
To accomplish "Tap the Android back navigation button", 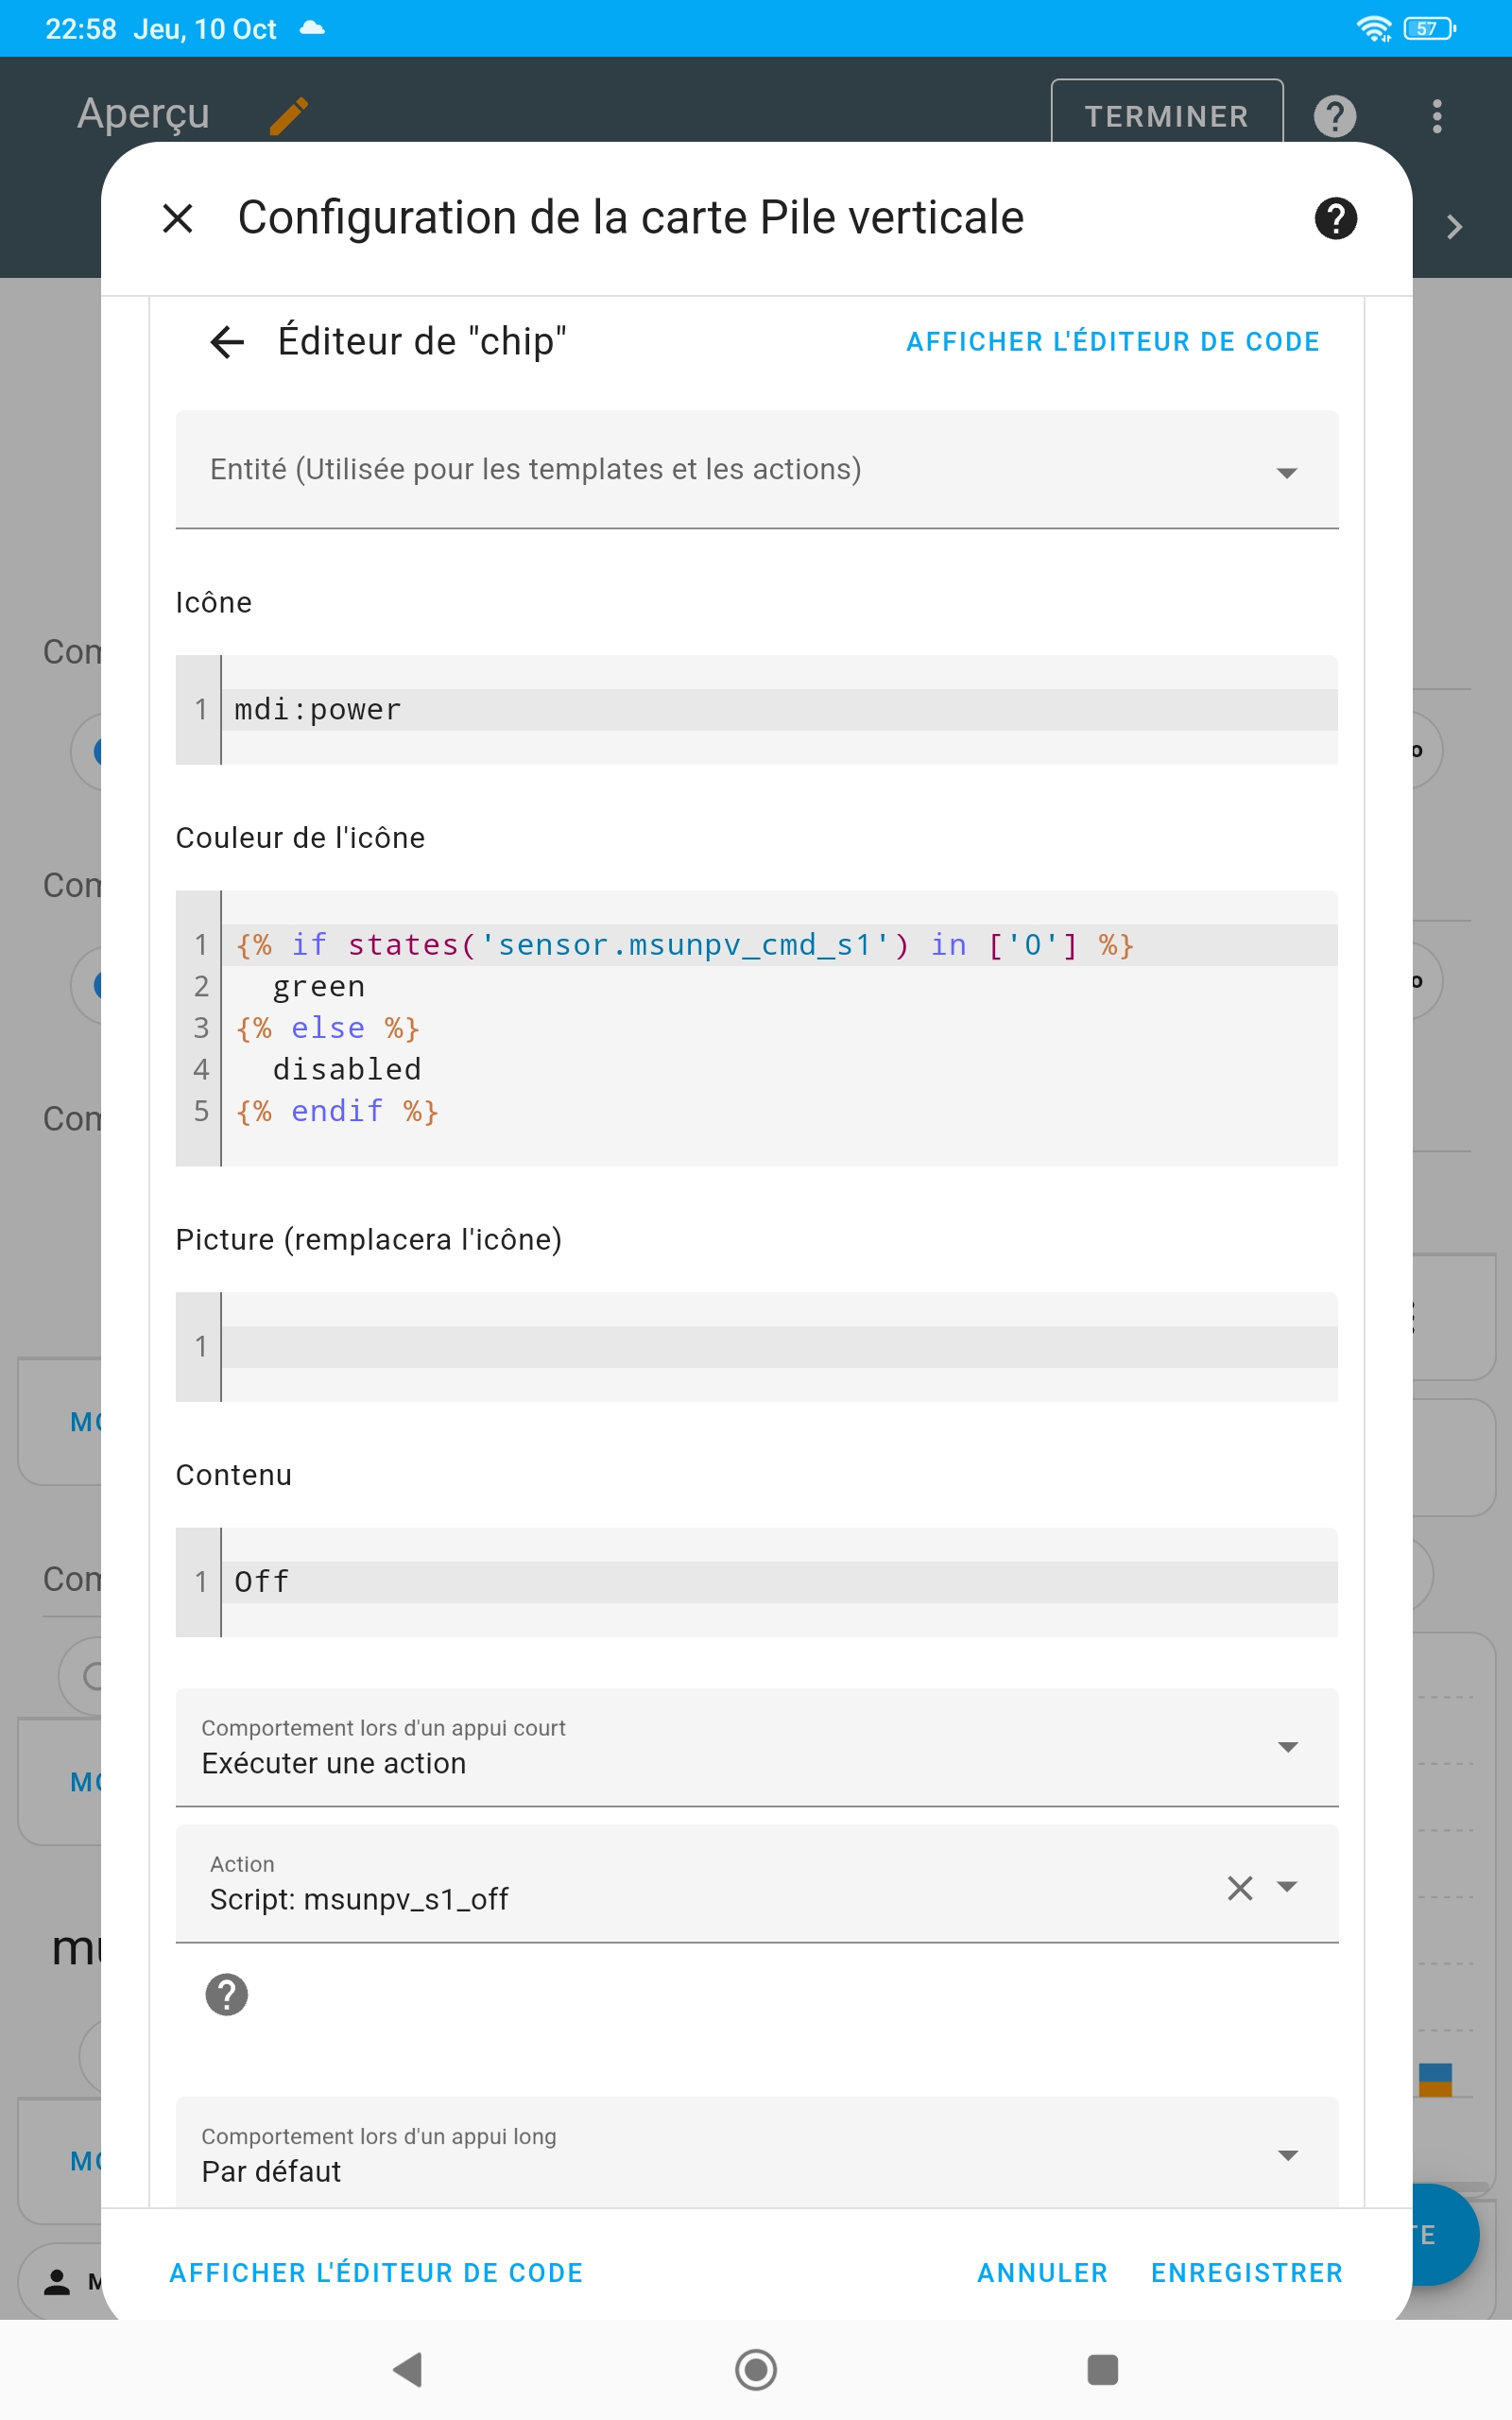I will tap(407, 2369).
